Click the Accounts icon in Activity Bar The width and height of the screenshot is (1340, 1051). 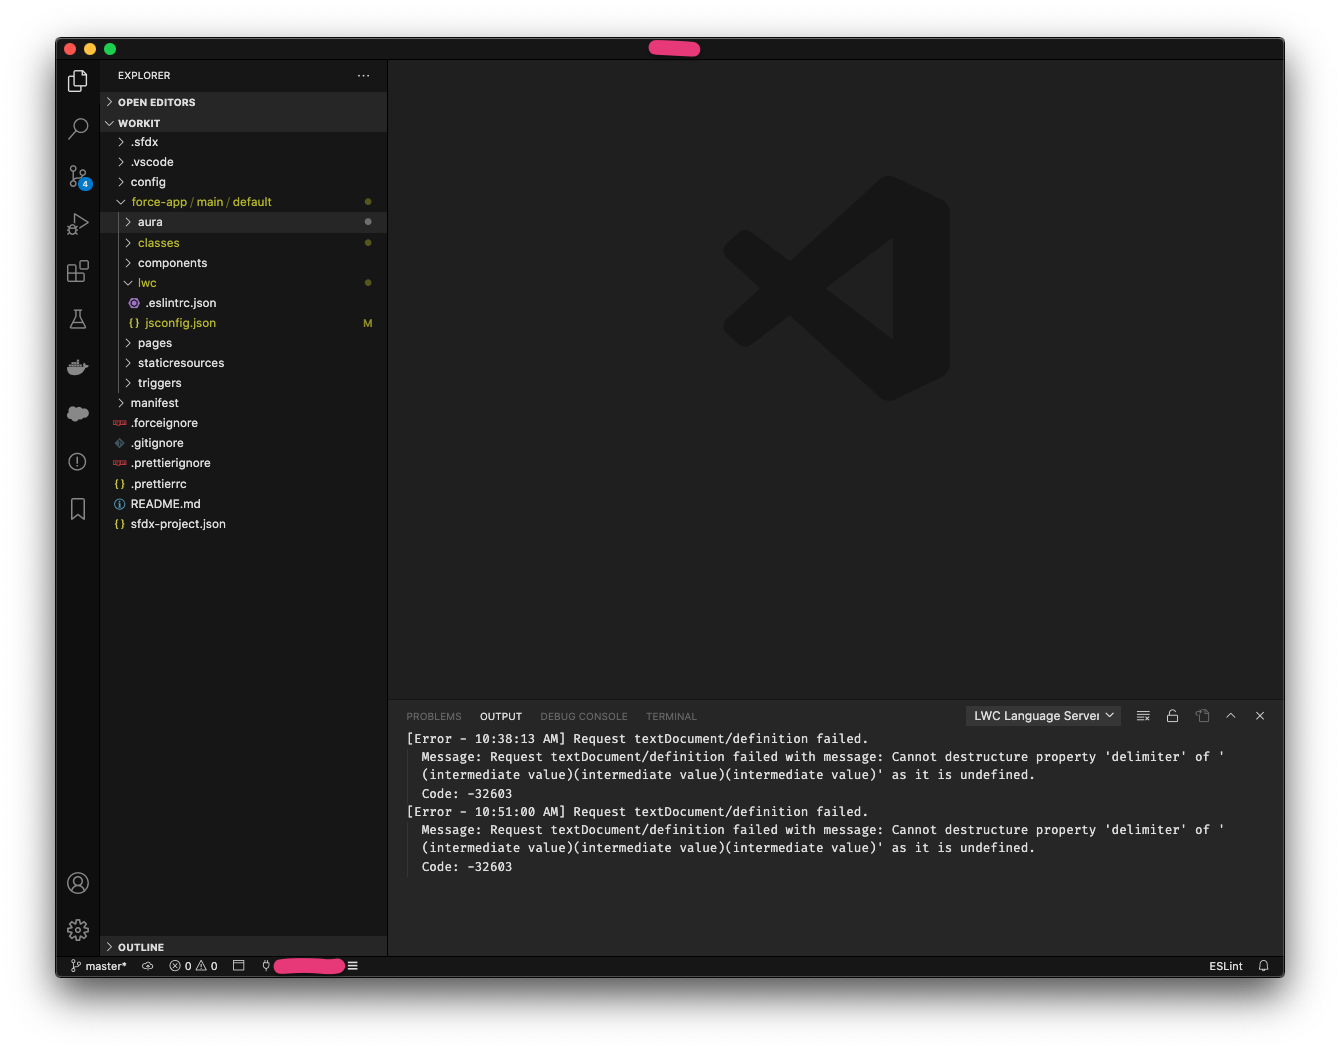[x=78, y=883]
